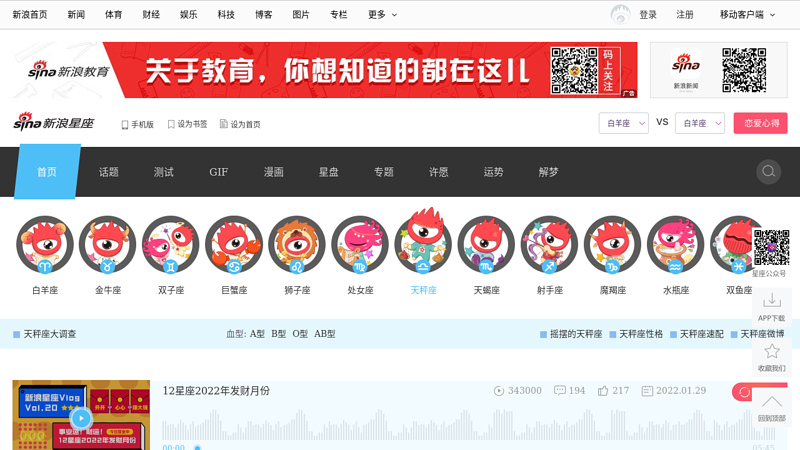Open the Libra 天秤座 zodiac icon
Viewport: 800px width, 450px height.
pyautogui.click(x=423, y=240)
